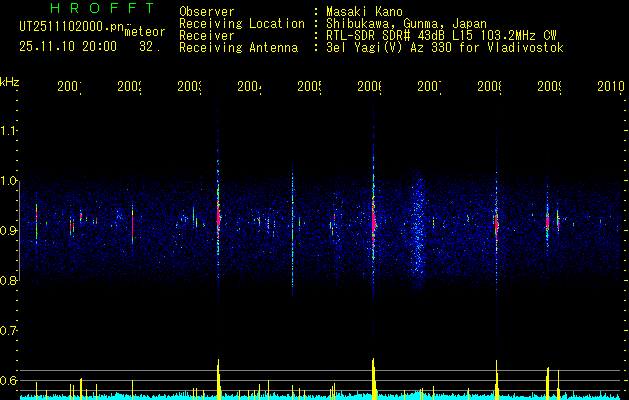Click the green HROFFT title
Screen dimensions: 629x400
[102, 8]
